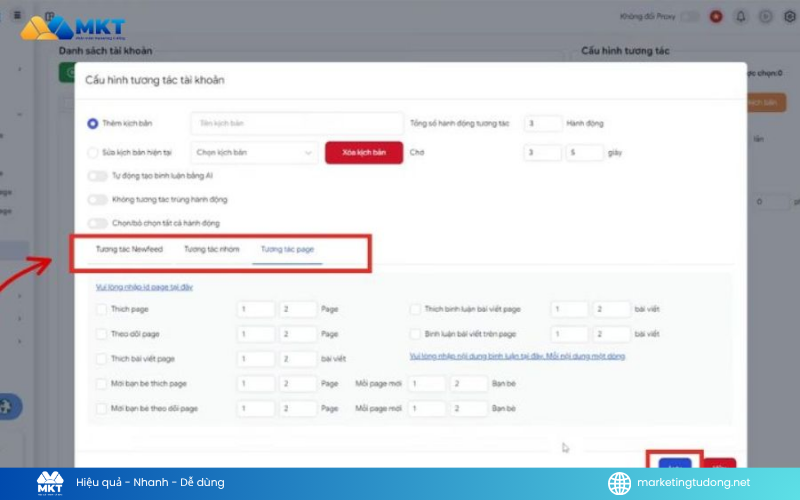
Task: Open the notification bell icon
Action: point(740,17)
